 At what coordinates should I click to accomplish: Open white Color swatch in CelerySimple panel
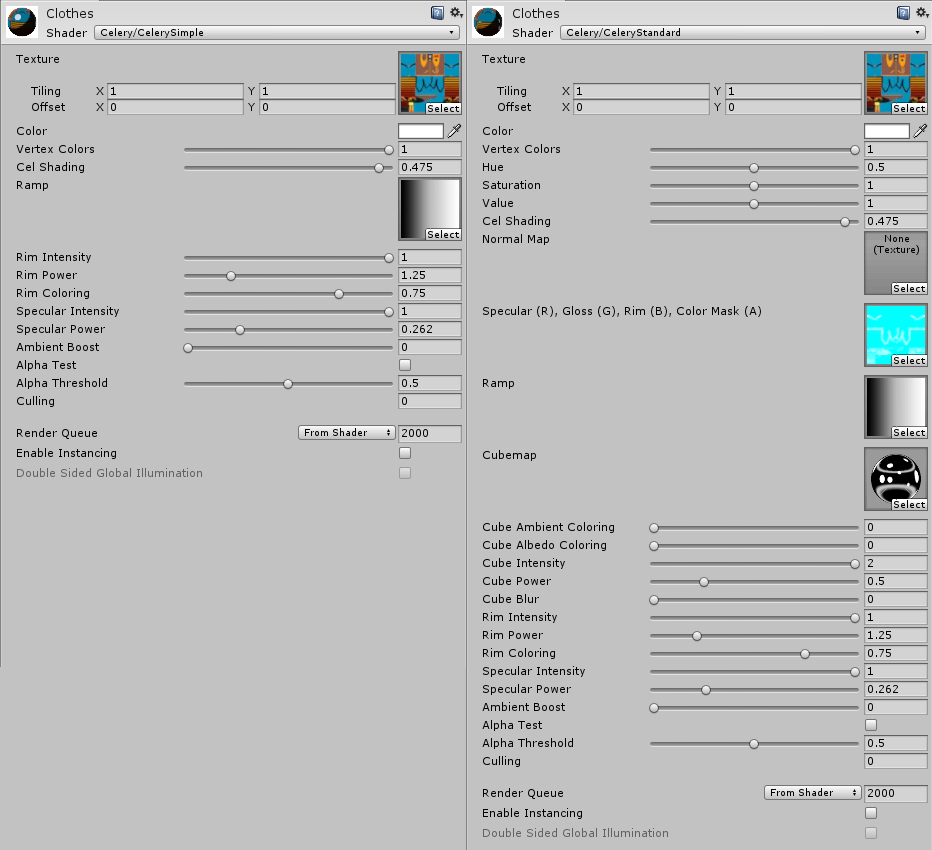(421, 131)
